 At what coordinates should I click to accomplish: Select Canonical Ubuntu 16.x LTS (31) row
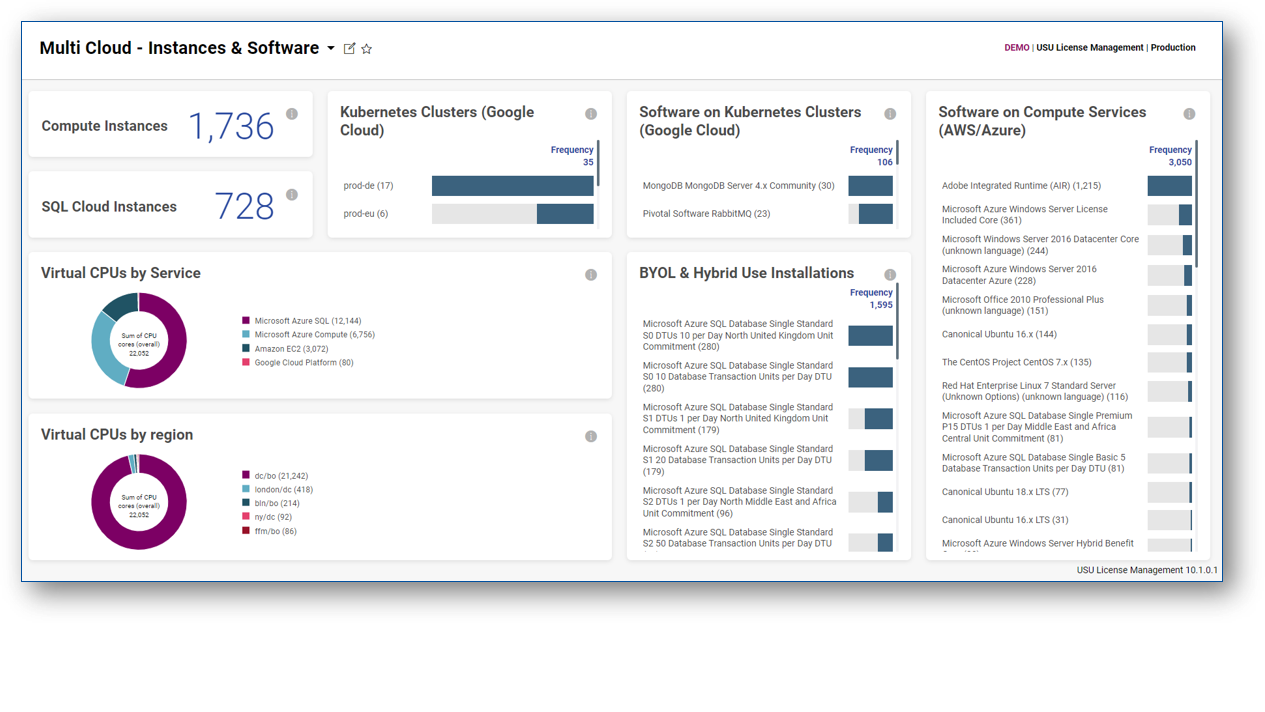(1066, 520)
